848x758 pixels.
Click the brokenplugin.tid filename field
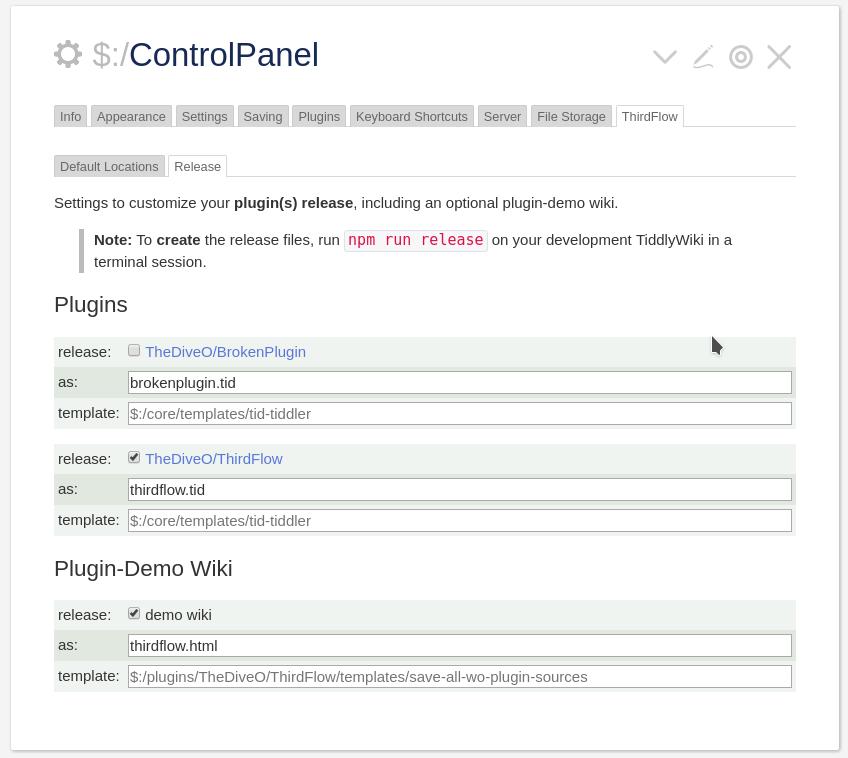pyautogui.click(x=460, y=383)
